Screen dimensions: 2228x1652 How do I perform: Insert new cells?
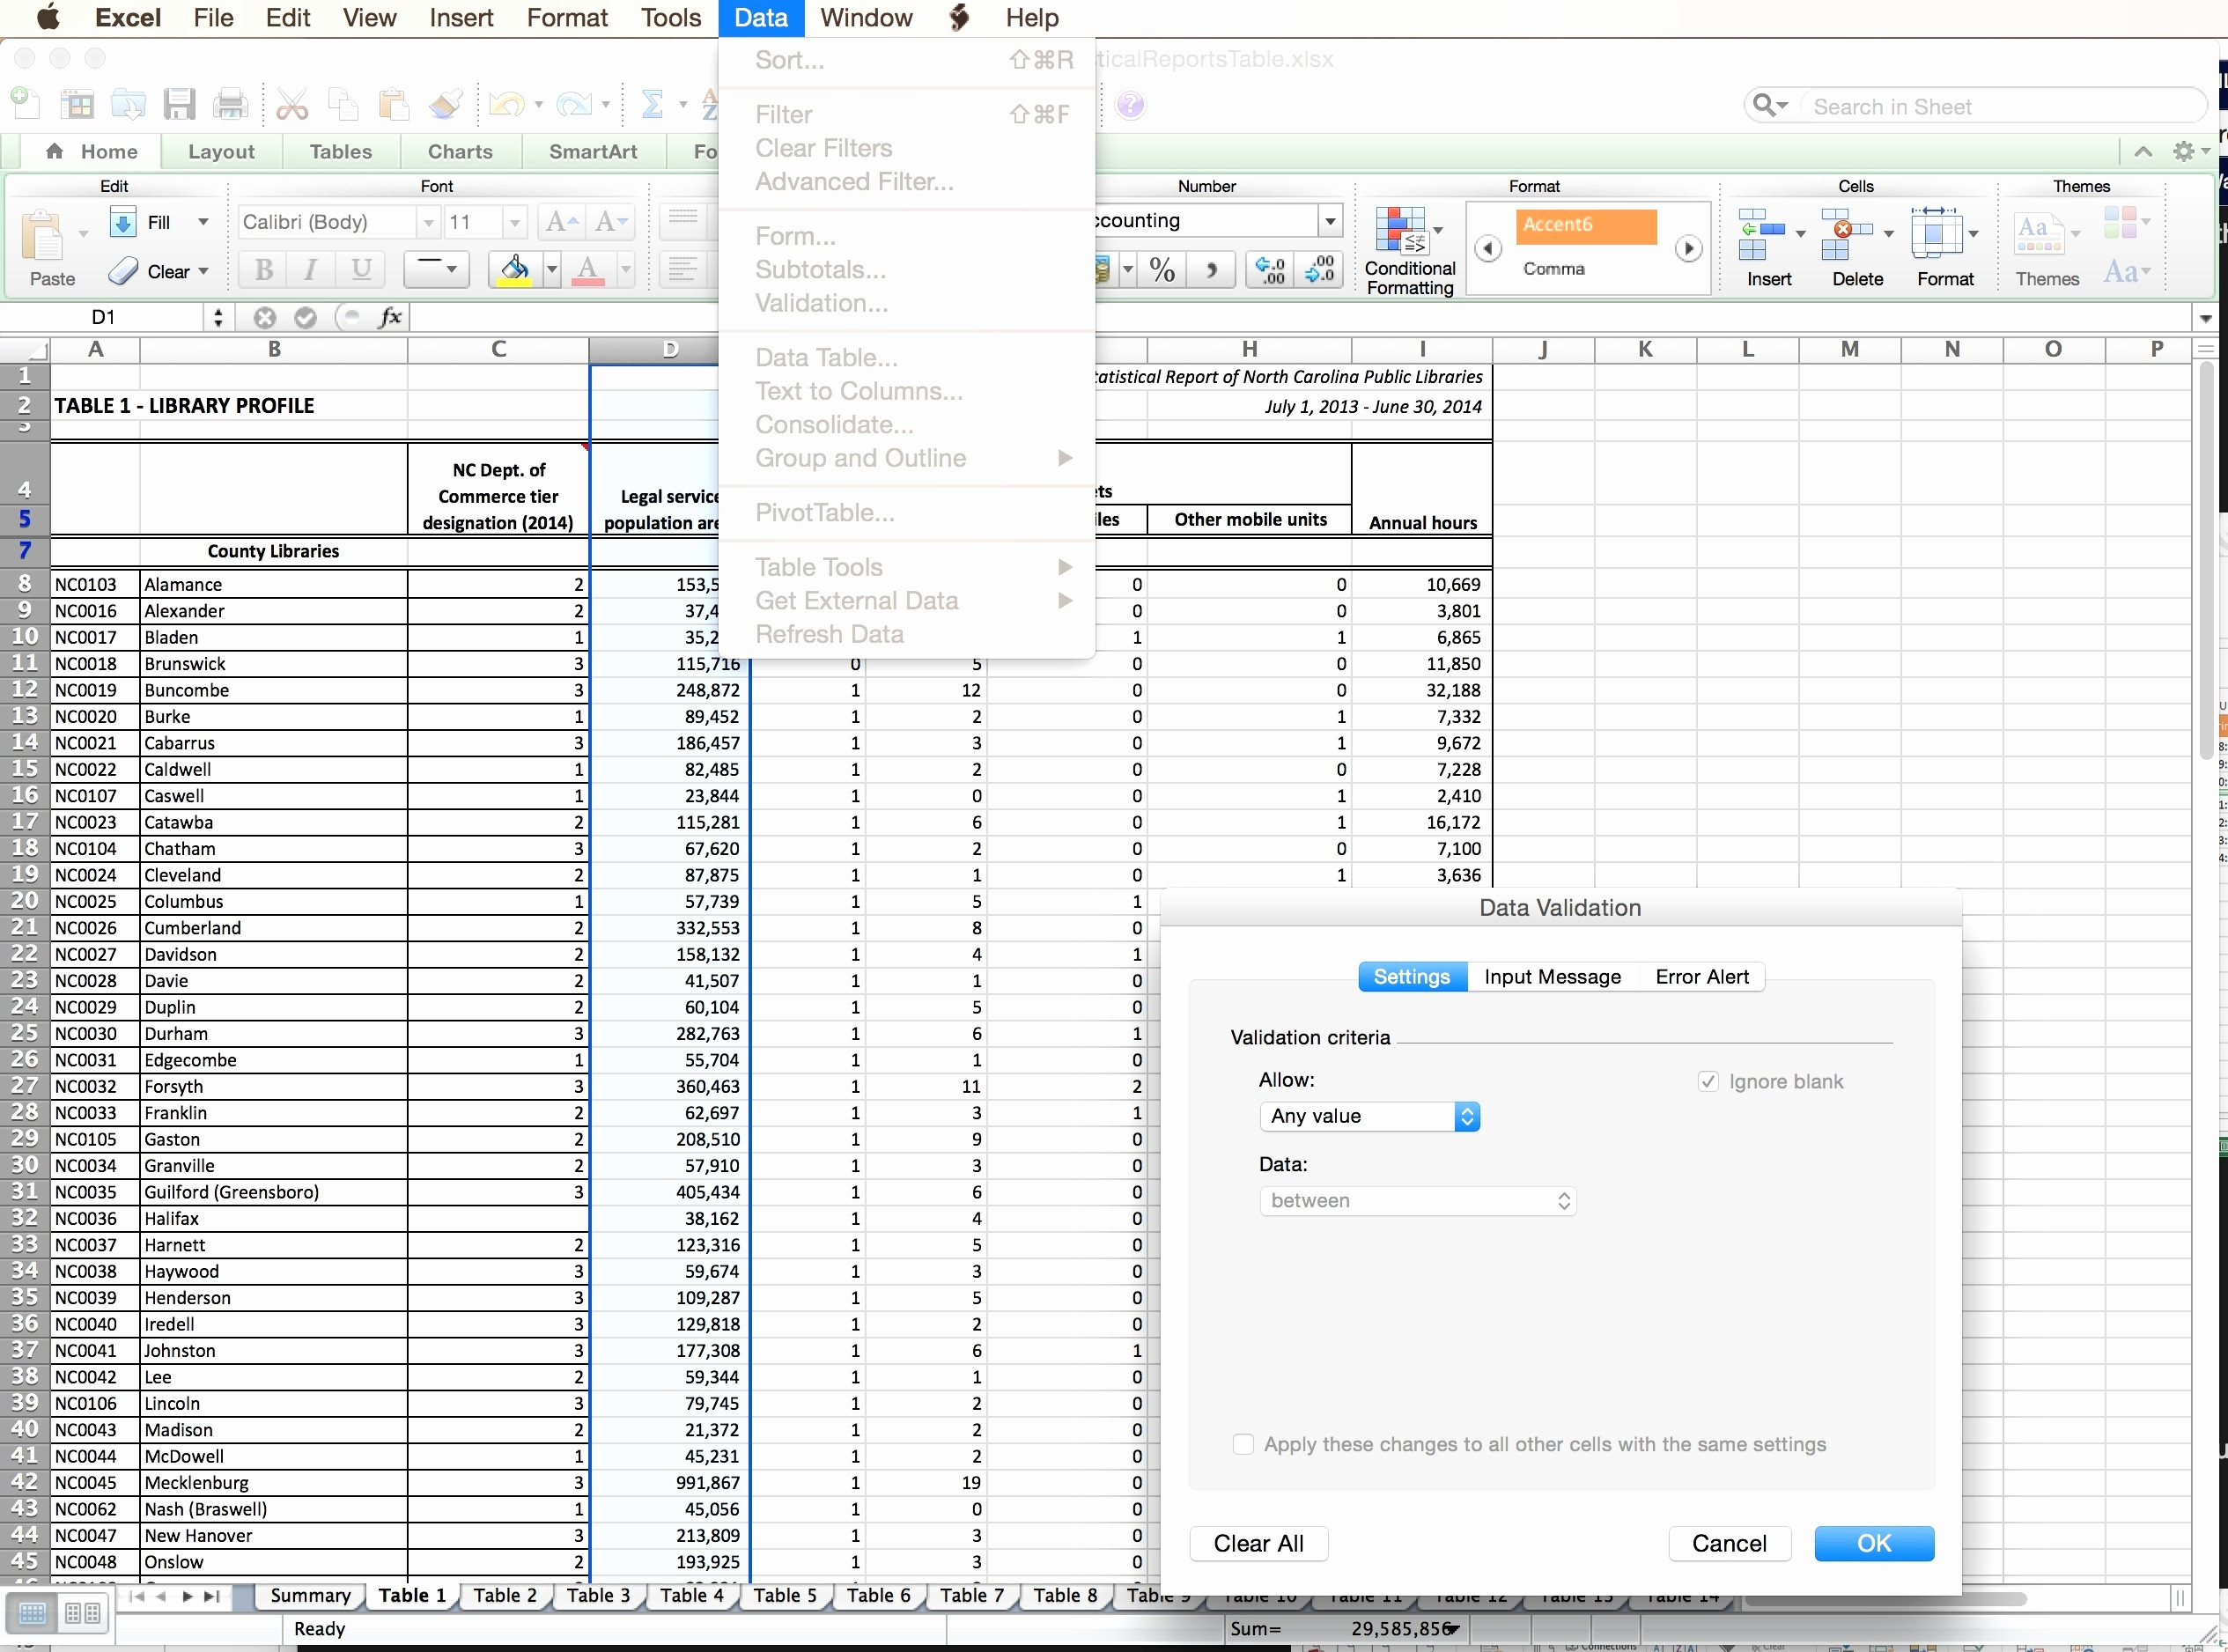[1768, 246]
